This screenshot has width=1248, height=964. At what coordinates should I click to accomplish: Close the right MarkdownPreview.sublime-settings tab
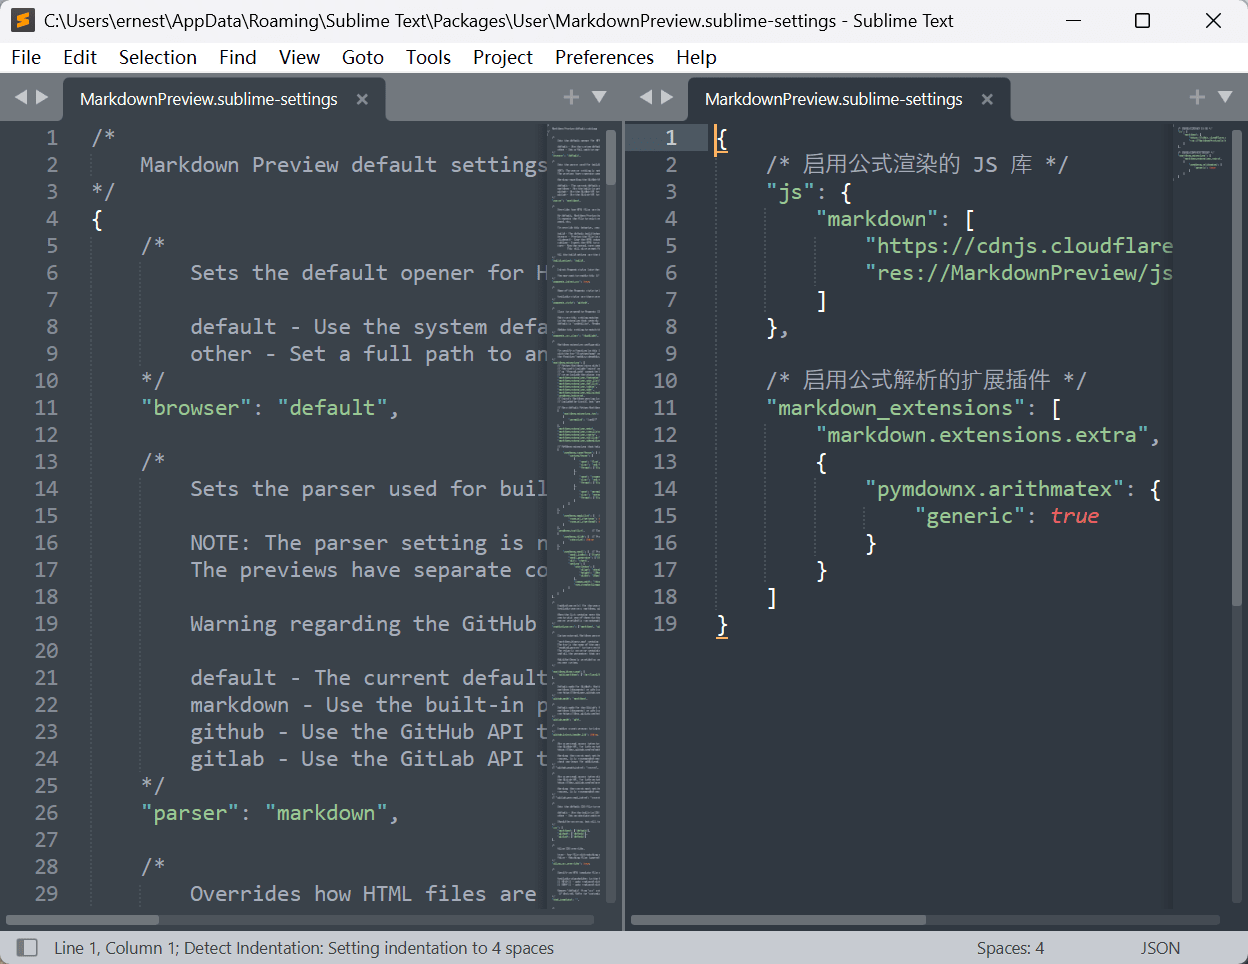coord(987,99)
